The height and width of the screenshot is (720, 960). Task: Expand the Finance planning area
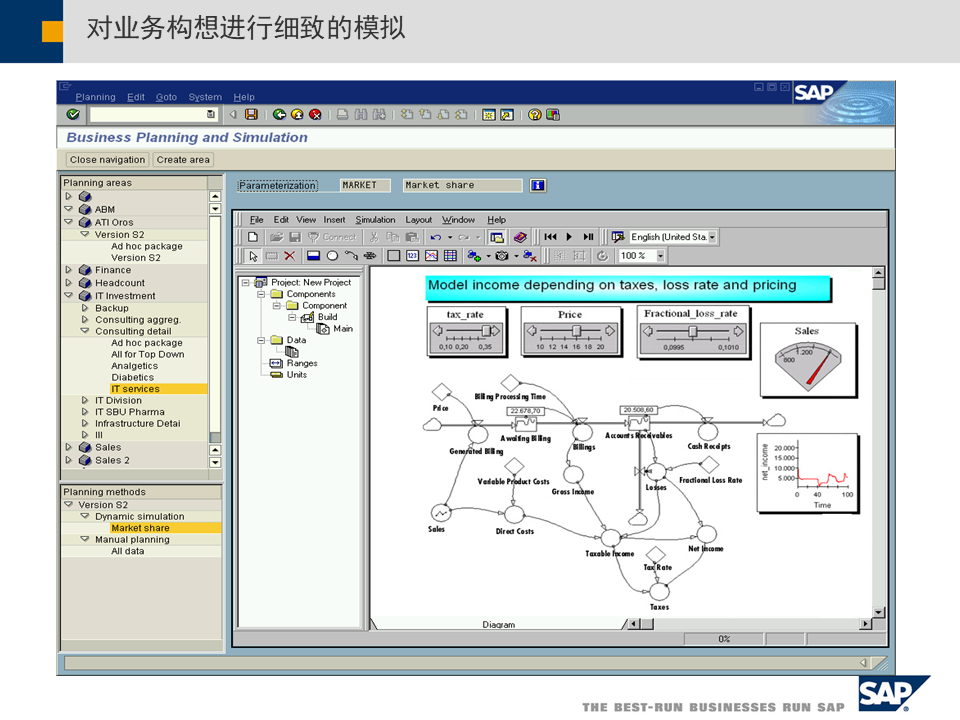(x=69, y=269)
